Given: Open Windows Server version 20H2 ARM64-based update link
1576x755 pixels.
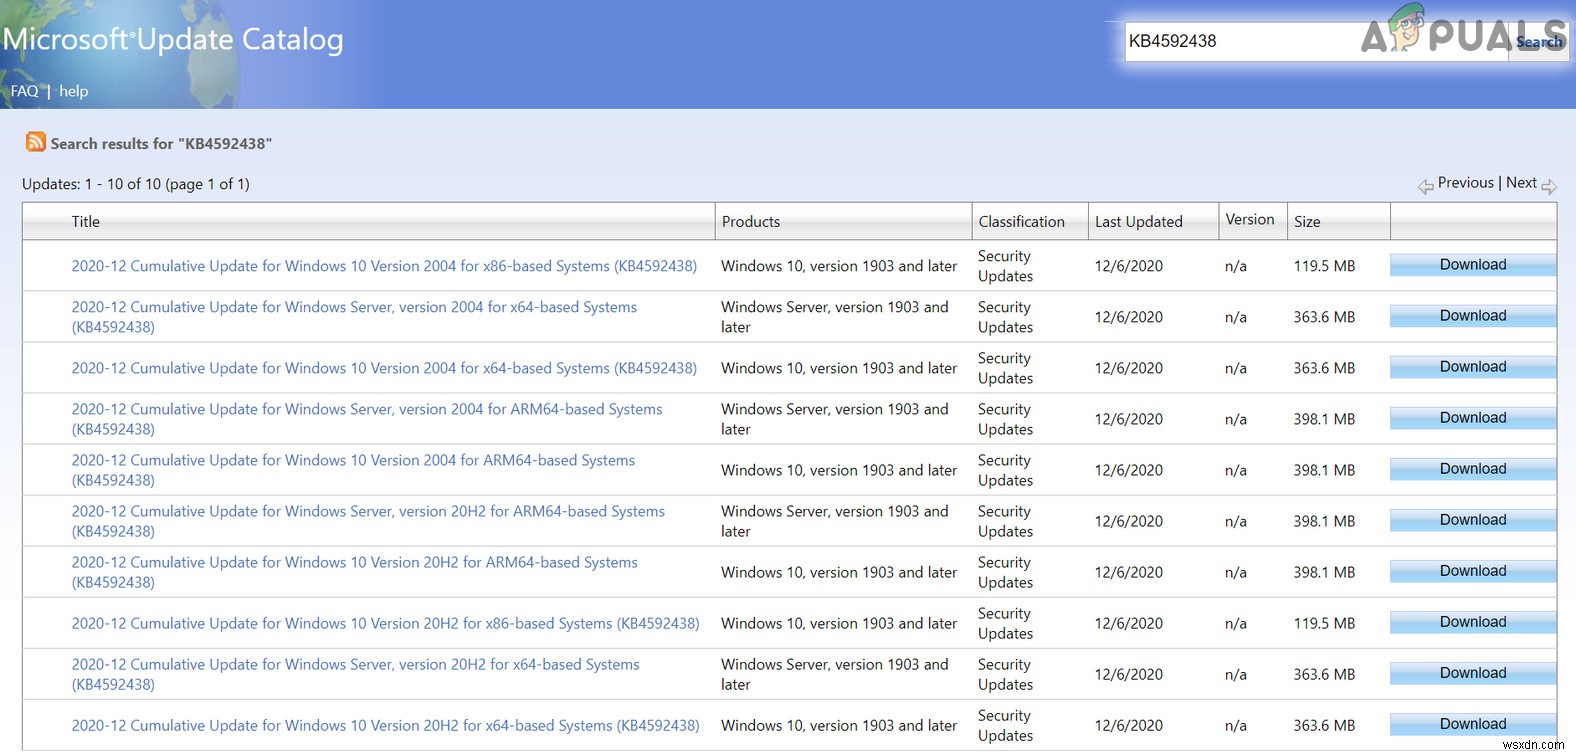Looking at the screenshot, I should point(368,521).
